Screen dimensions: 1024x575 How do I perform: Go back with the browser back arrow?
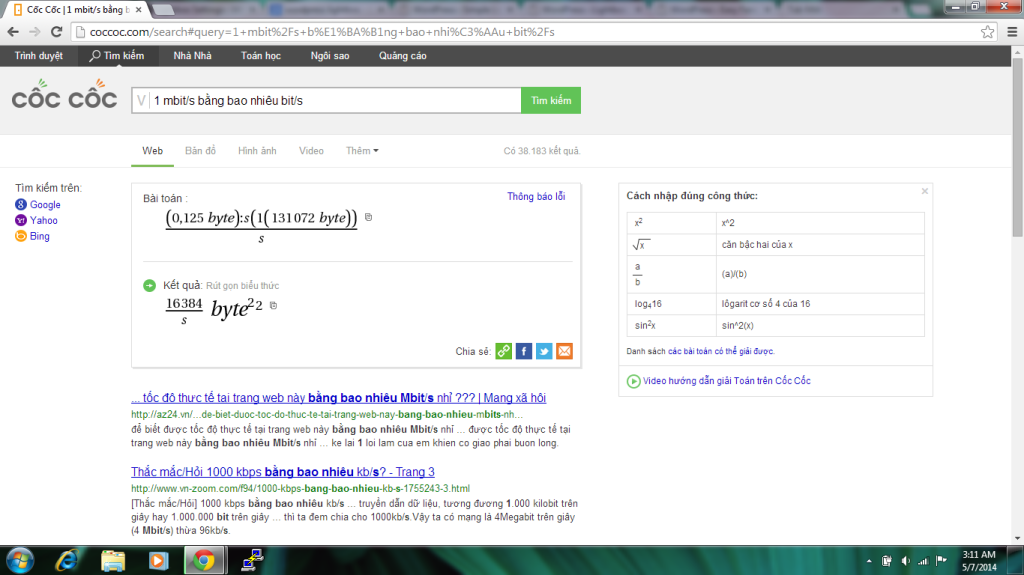coord(13,31)
